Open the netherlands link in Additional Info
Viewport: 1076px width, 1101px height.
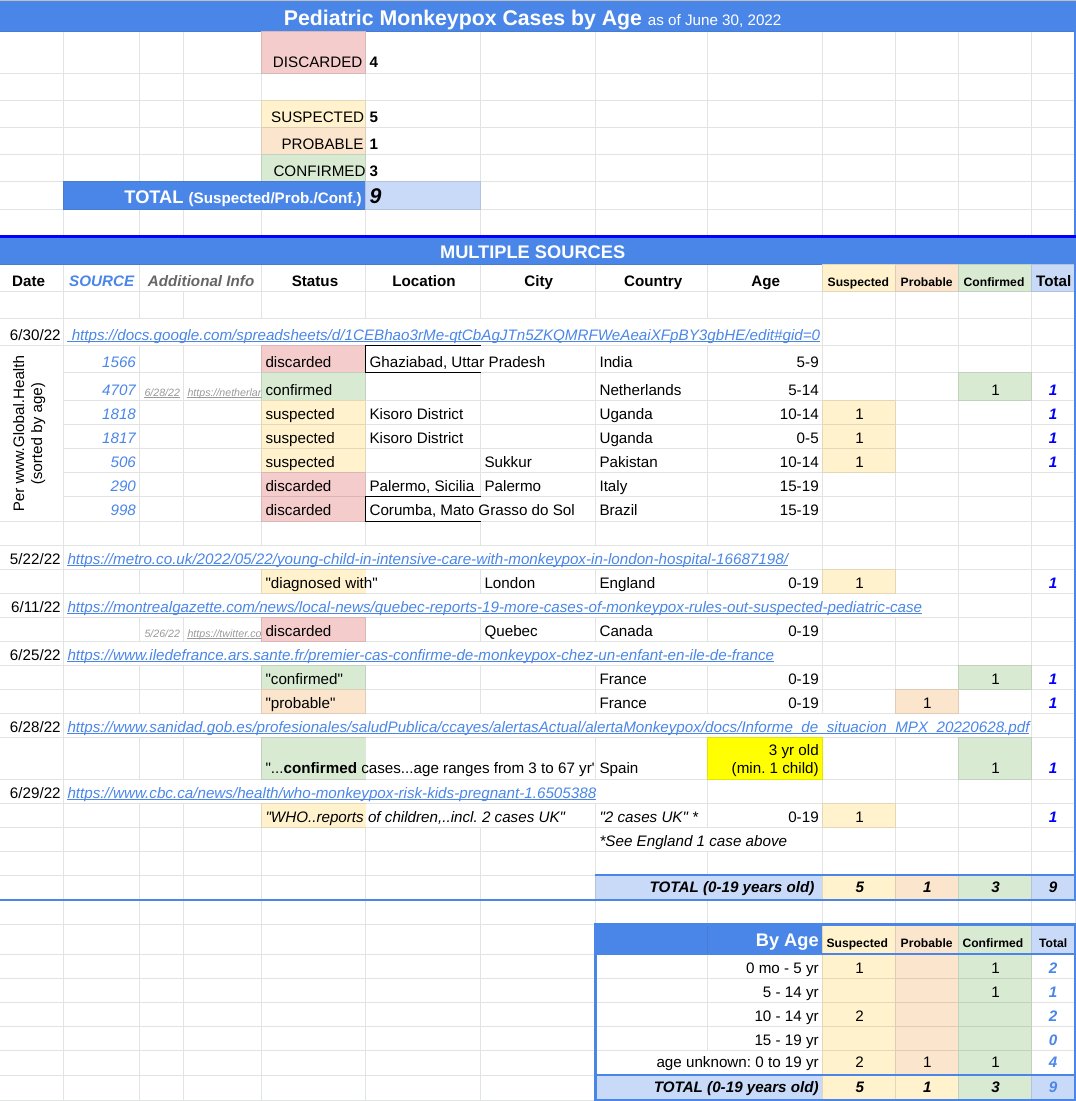[223, 392]
